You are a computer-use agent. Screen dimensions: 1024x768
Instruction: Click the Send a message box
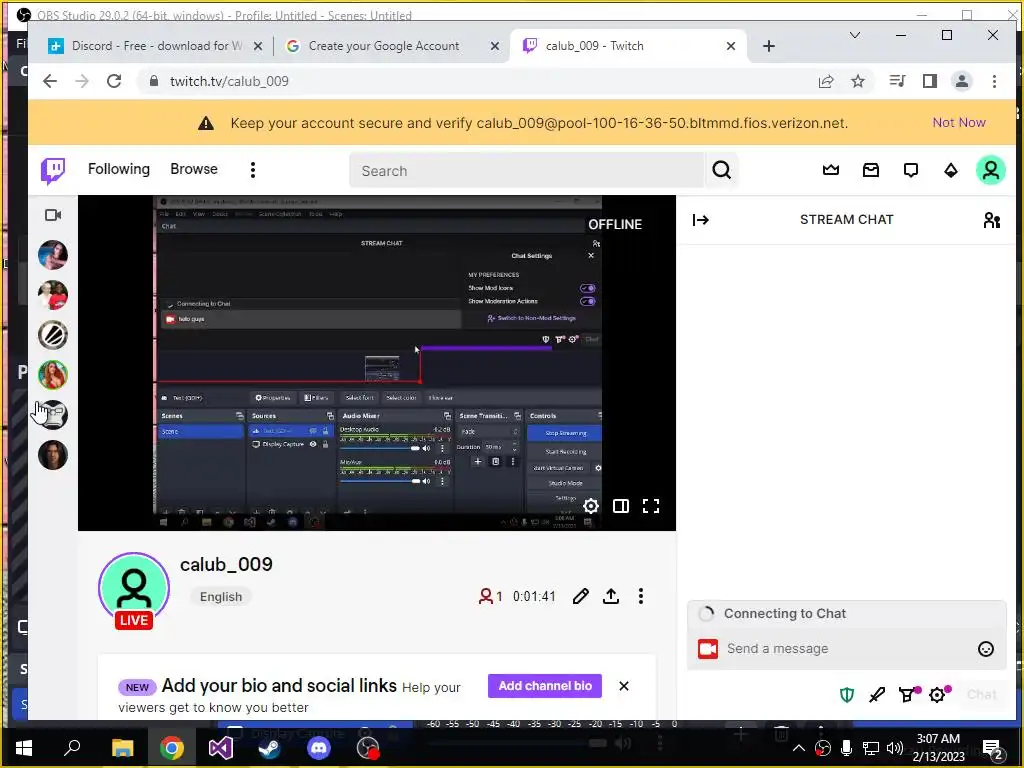[x=847, y=648]
